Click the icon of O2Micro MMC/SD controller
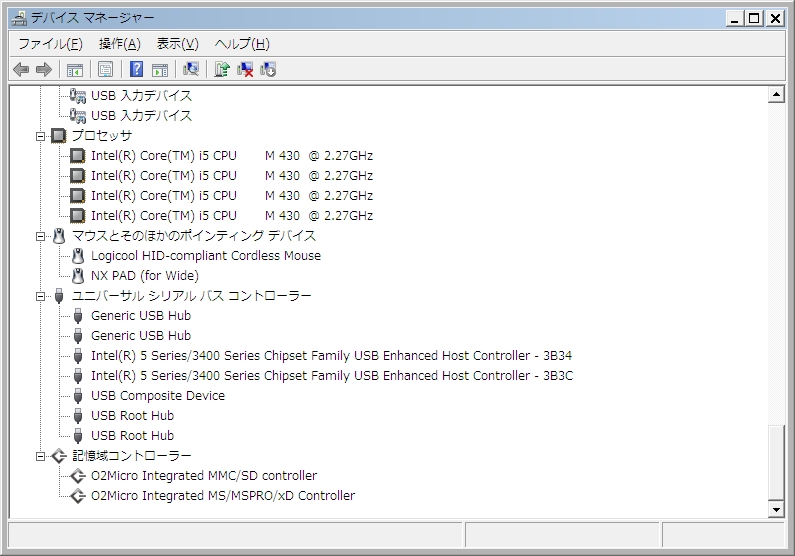Screen dimensions: 795x556 [x=78, y=476]
